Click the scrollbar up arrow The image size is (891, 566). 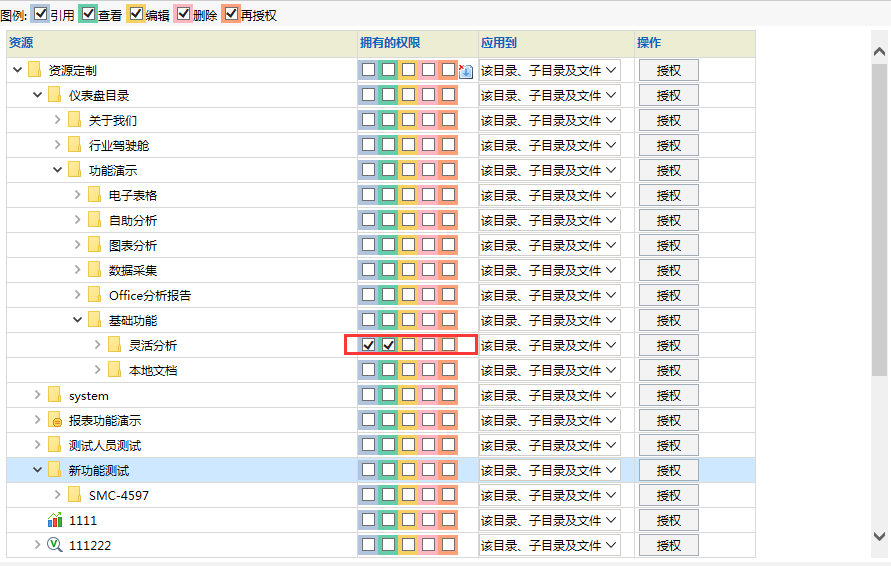pyautogui.click(x=879, y=52)
